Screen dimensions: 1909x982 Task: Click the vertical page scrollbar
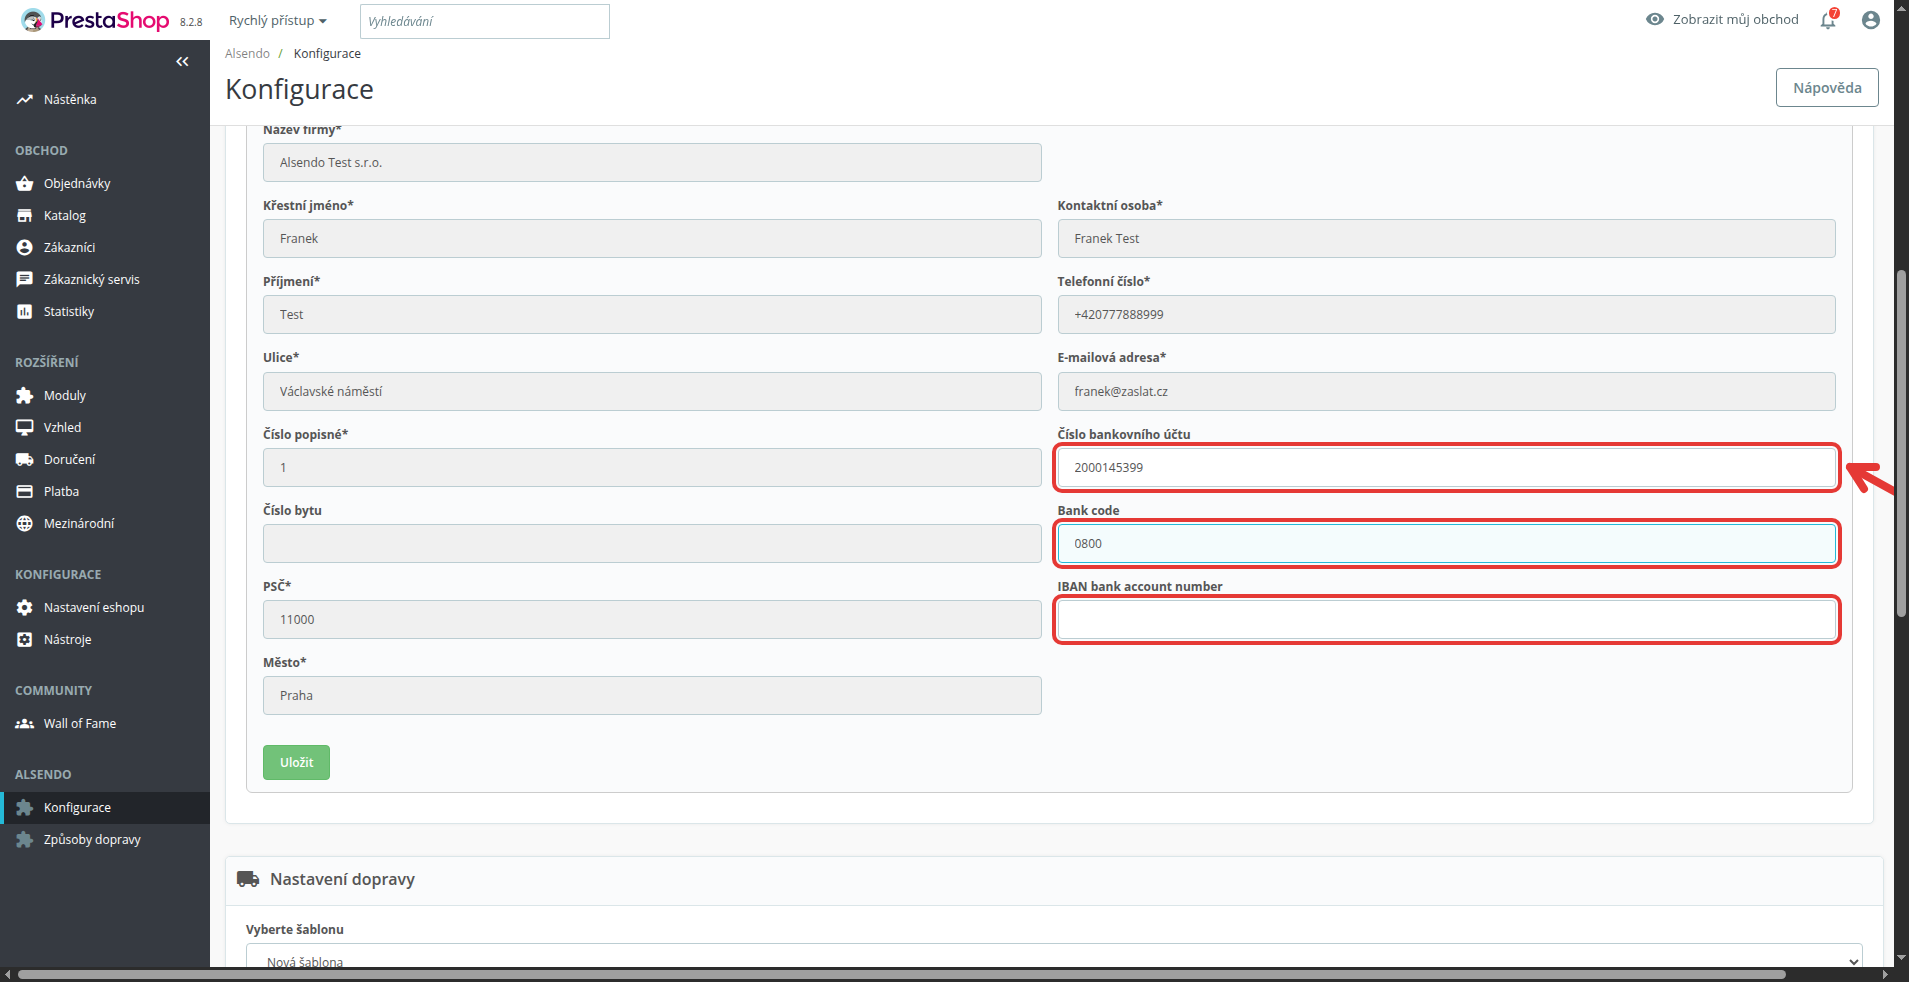1901,445
